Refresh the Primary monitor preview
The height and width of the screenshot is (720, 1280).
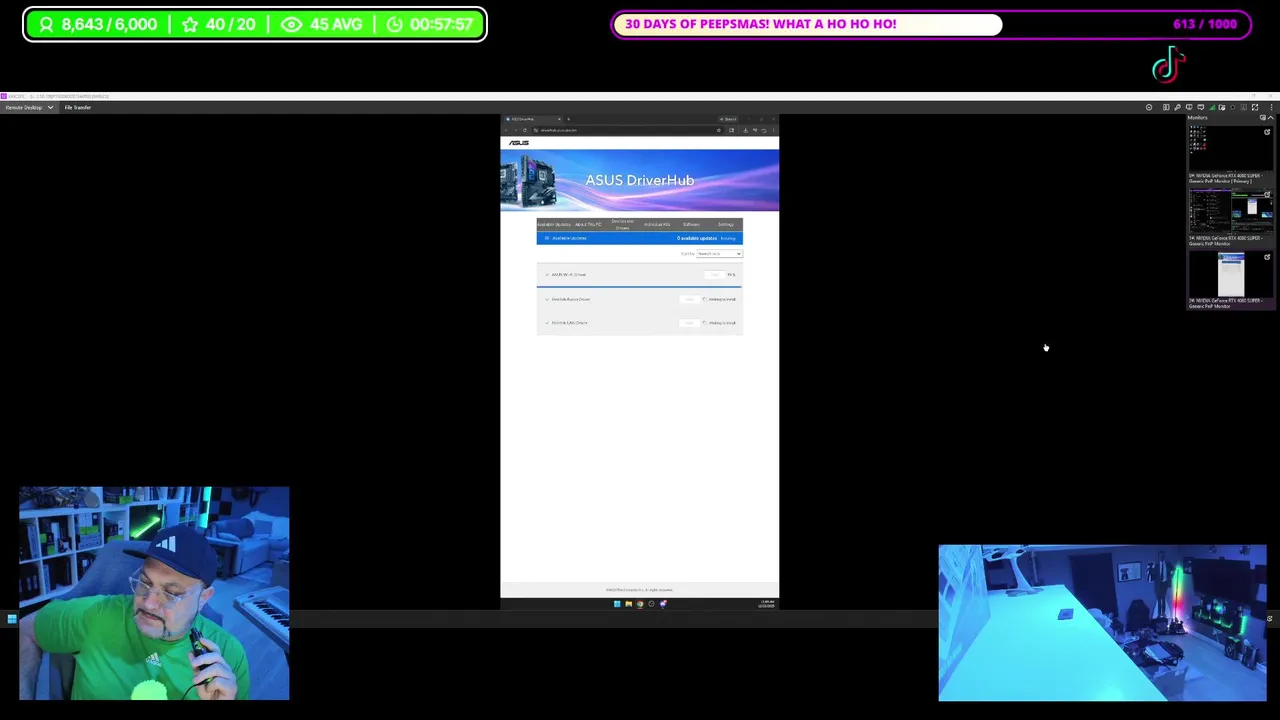click(1267, 132)
